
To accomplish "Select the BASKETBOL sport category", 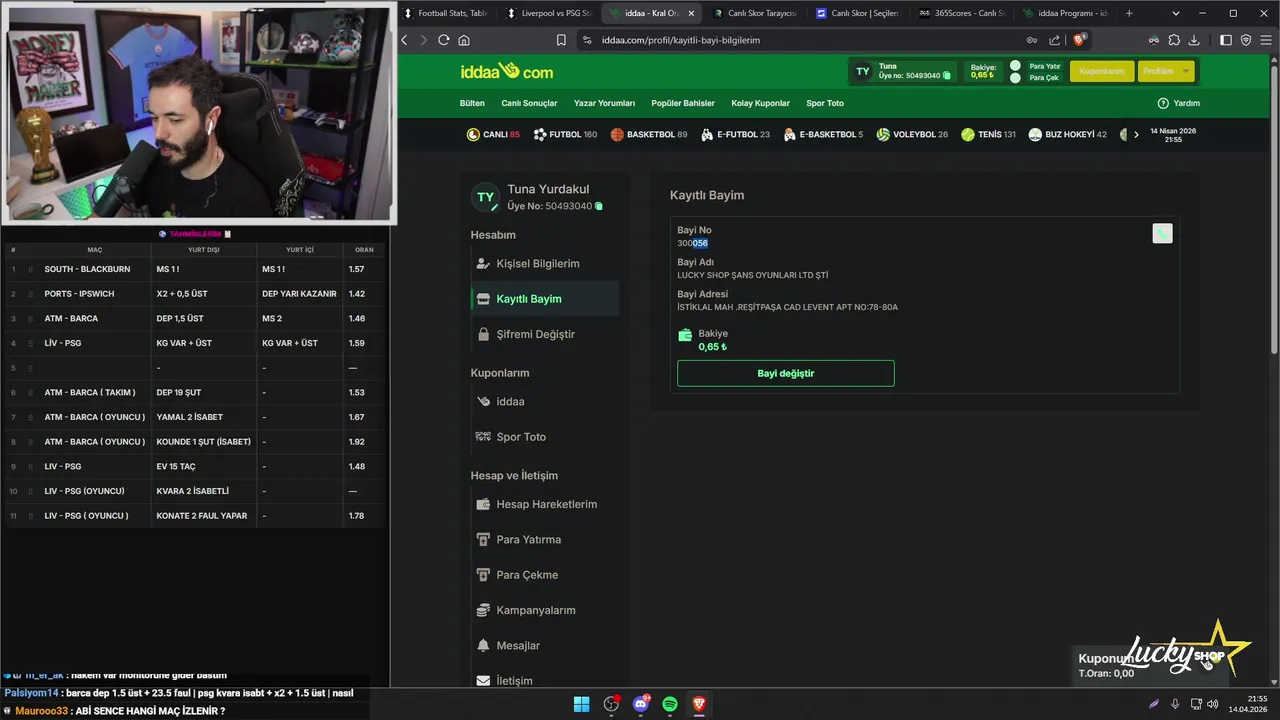I will click(649, 134).
